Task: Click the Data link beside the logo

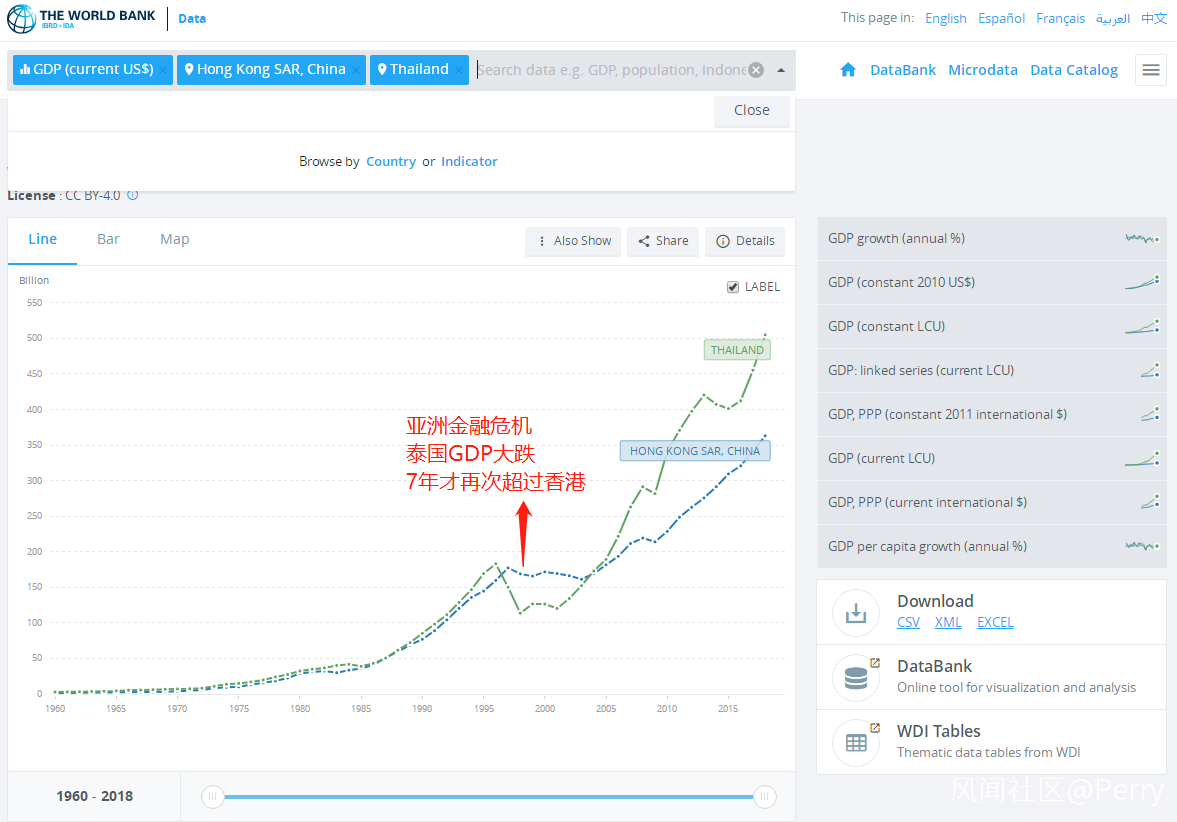Action: click(x=192, y=19)
